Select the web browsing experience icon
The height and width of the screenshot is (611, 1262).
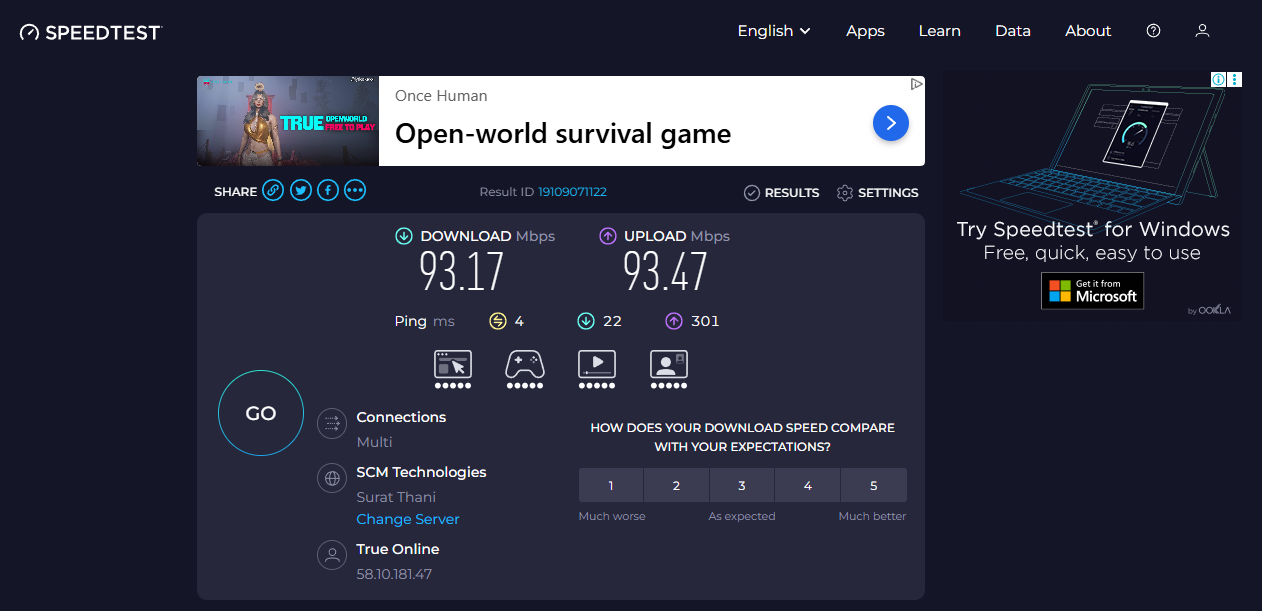point(453,369)
